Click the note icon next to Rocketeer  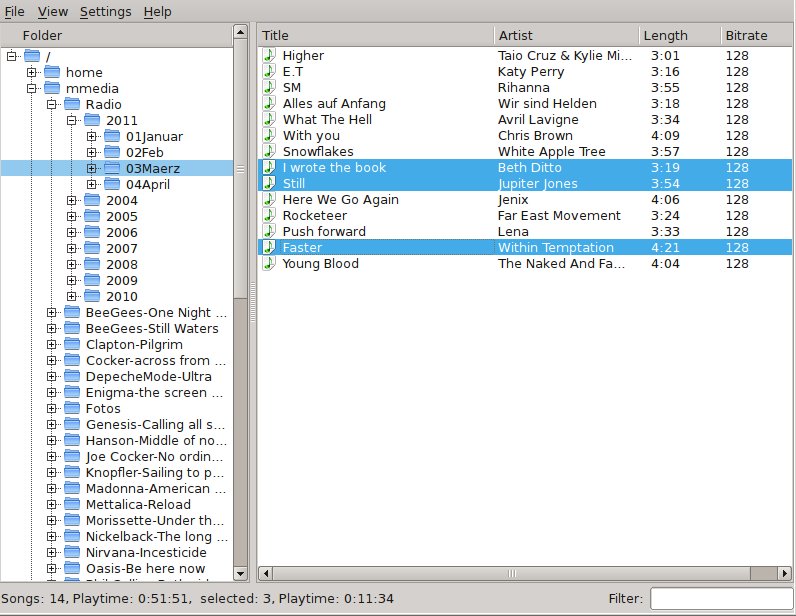269,215
